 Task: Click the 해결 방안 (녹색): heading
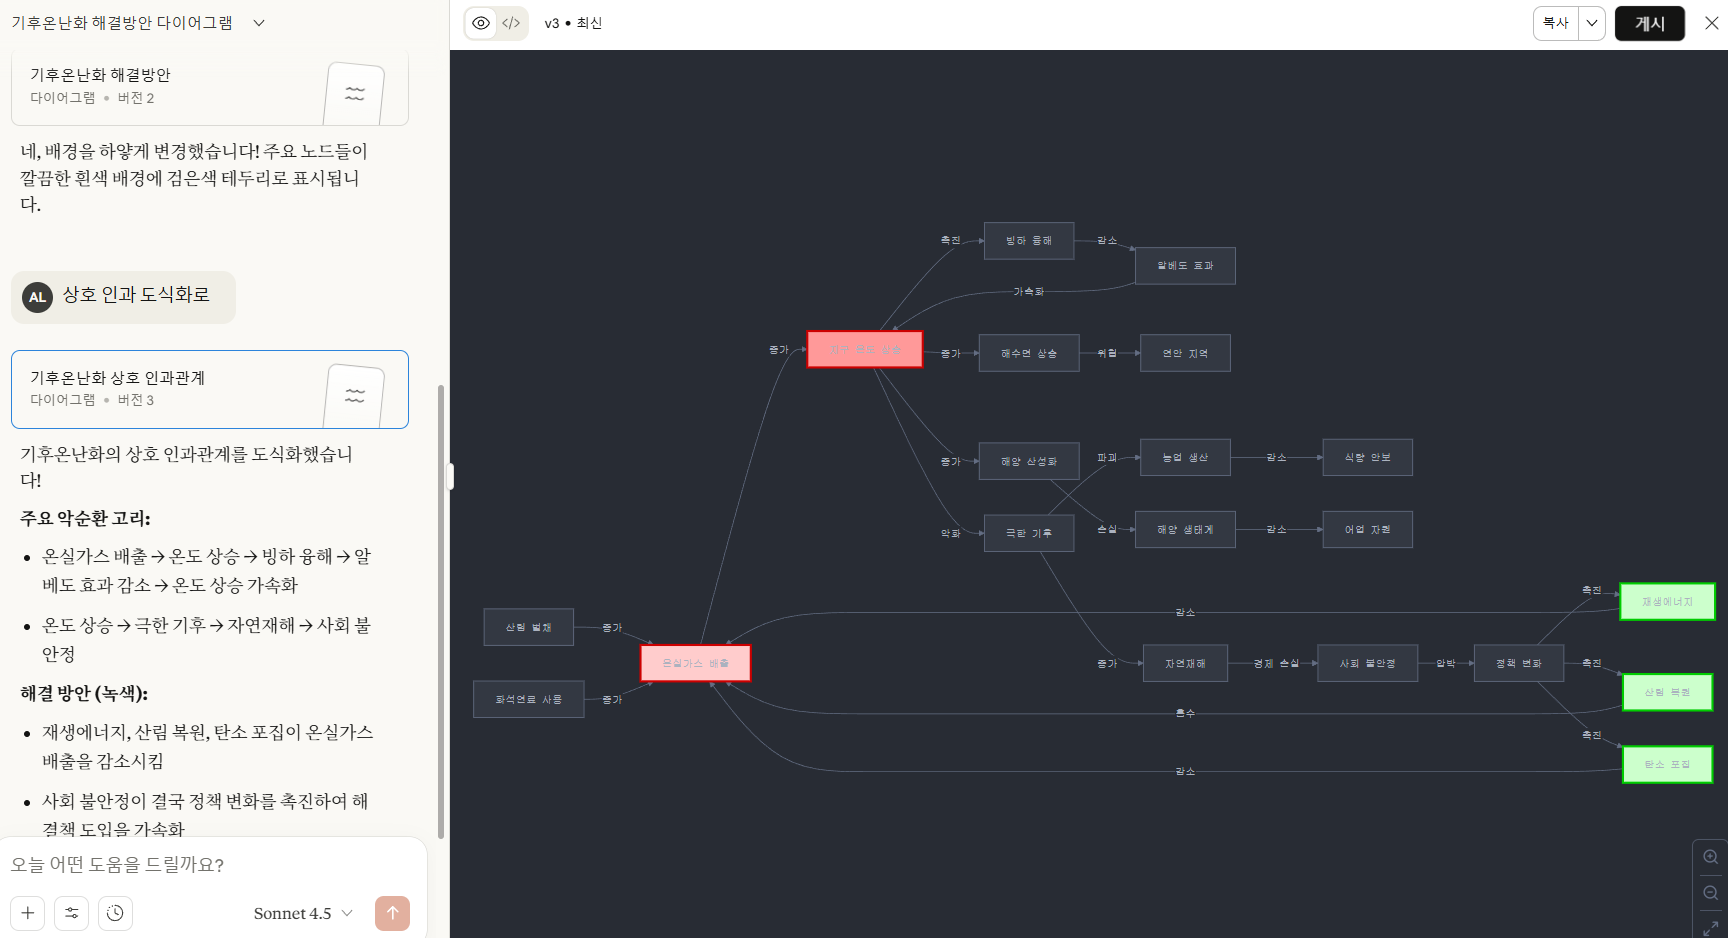coord(84,693)
